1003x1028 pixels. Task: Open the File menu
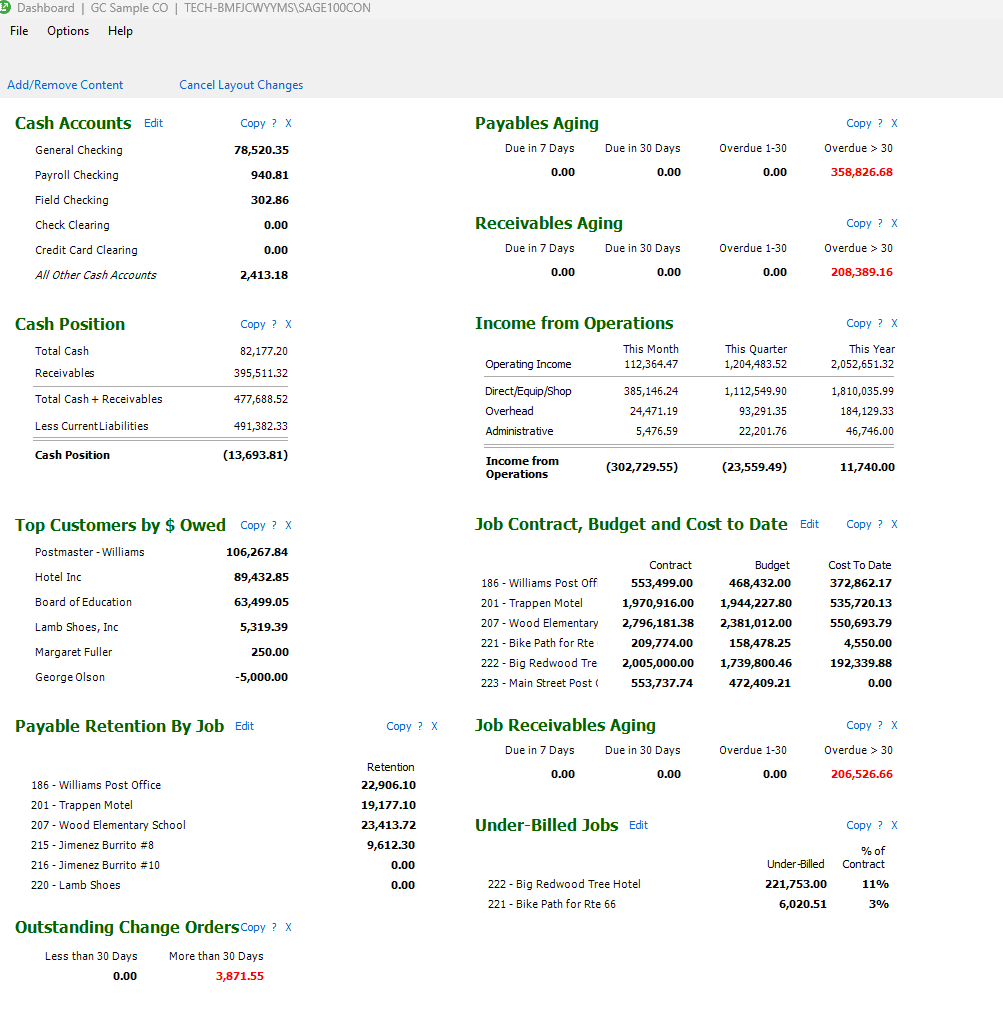pyautogui.click(x=19, y=31)
